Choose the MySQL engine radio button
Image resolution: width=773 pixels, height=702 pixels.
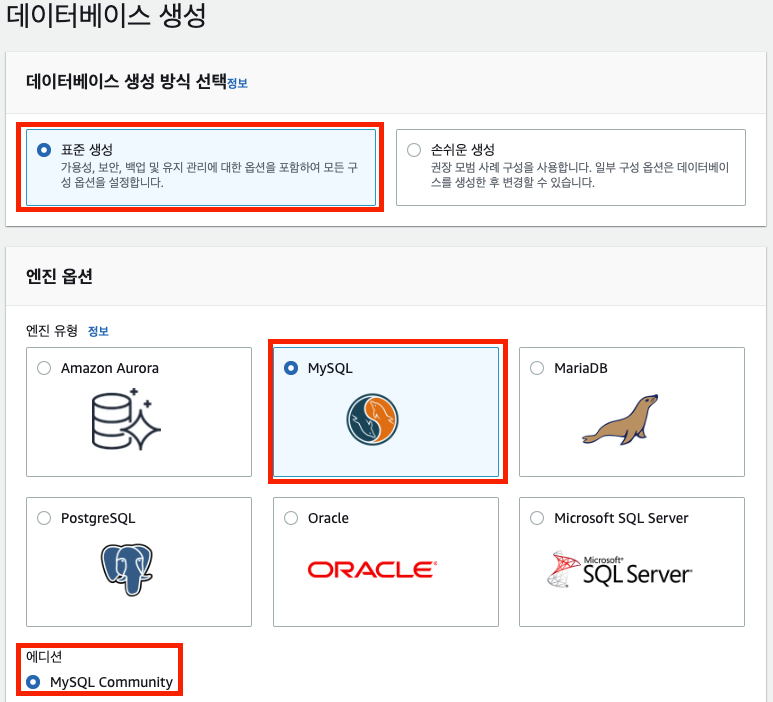pyautogui.click(x=291, y=368)
